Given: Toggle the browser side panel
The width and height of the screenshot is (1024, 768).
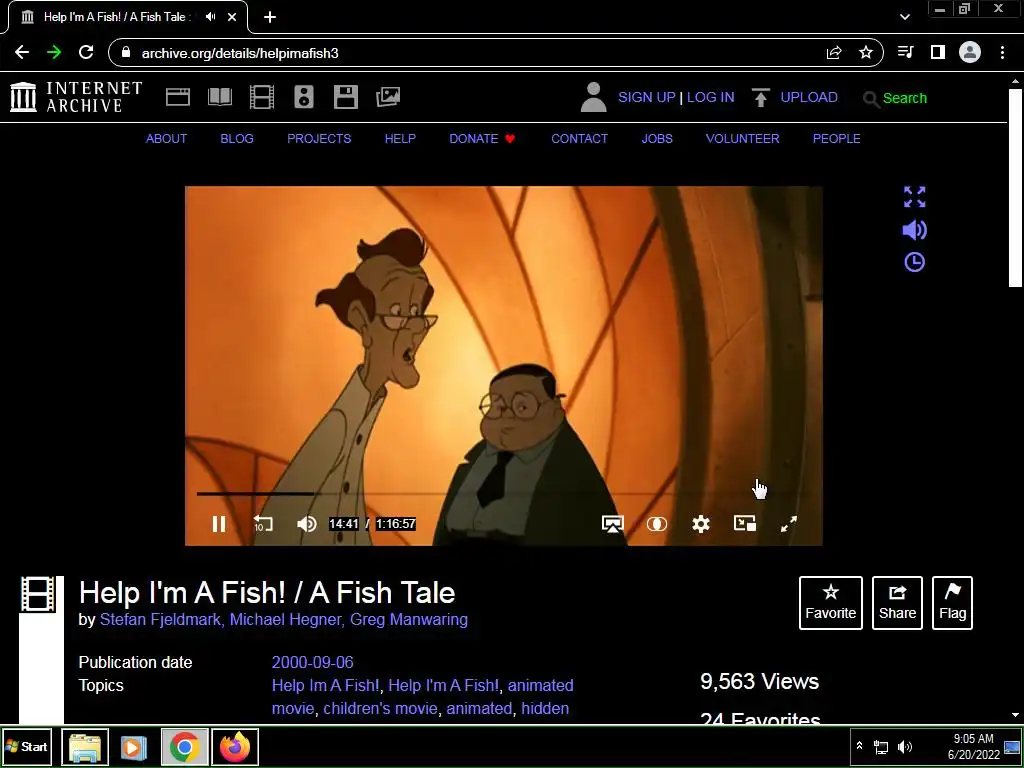Looking at the screenshot, I should [x=938, y=52].
